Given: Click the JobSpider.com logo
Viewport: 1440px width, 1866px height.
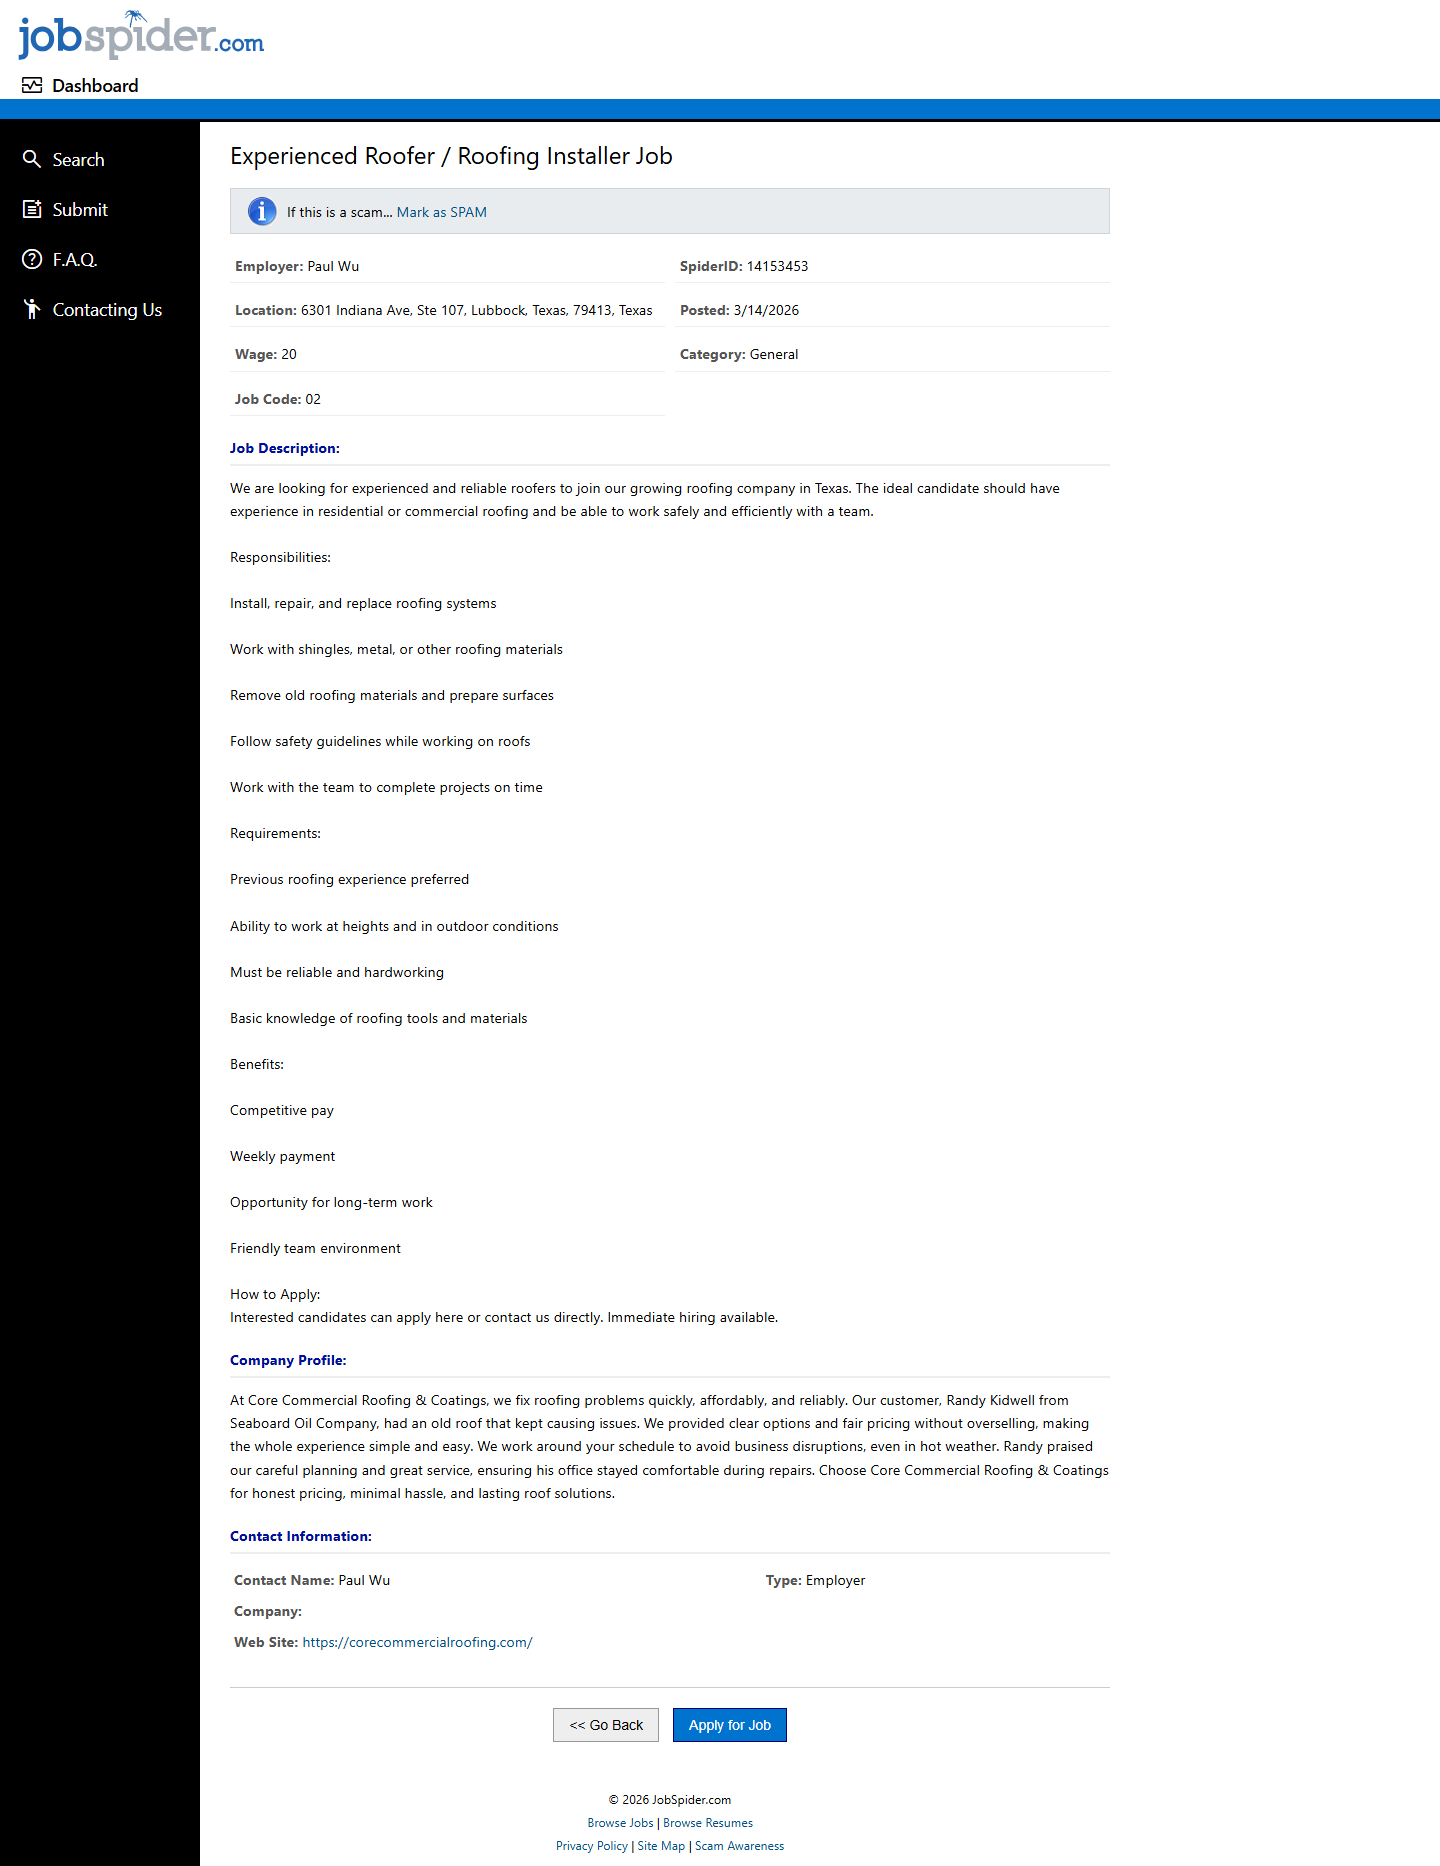Looking at the screenshot, I should (x=141, y=36).
